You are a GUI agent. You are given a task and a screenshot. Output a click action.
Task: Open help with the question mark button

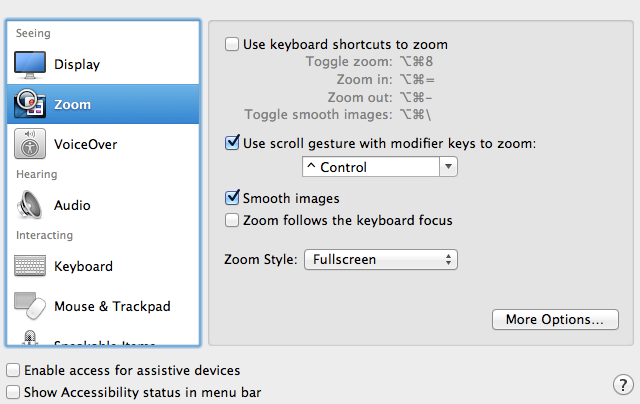(623, 384)
